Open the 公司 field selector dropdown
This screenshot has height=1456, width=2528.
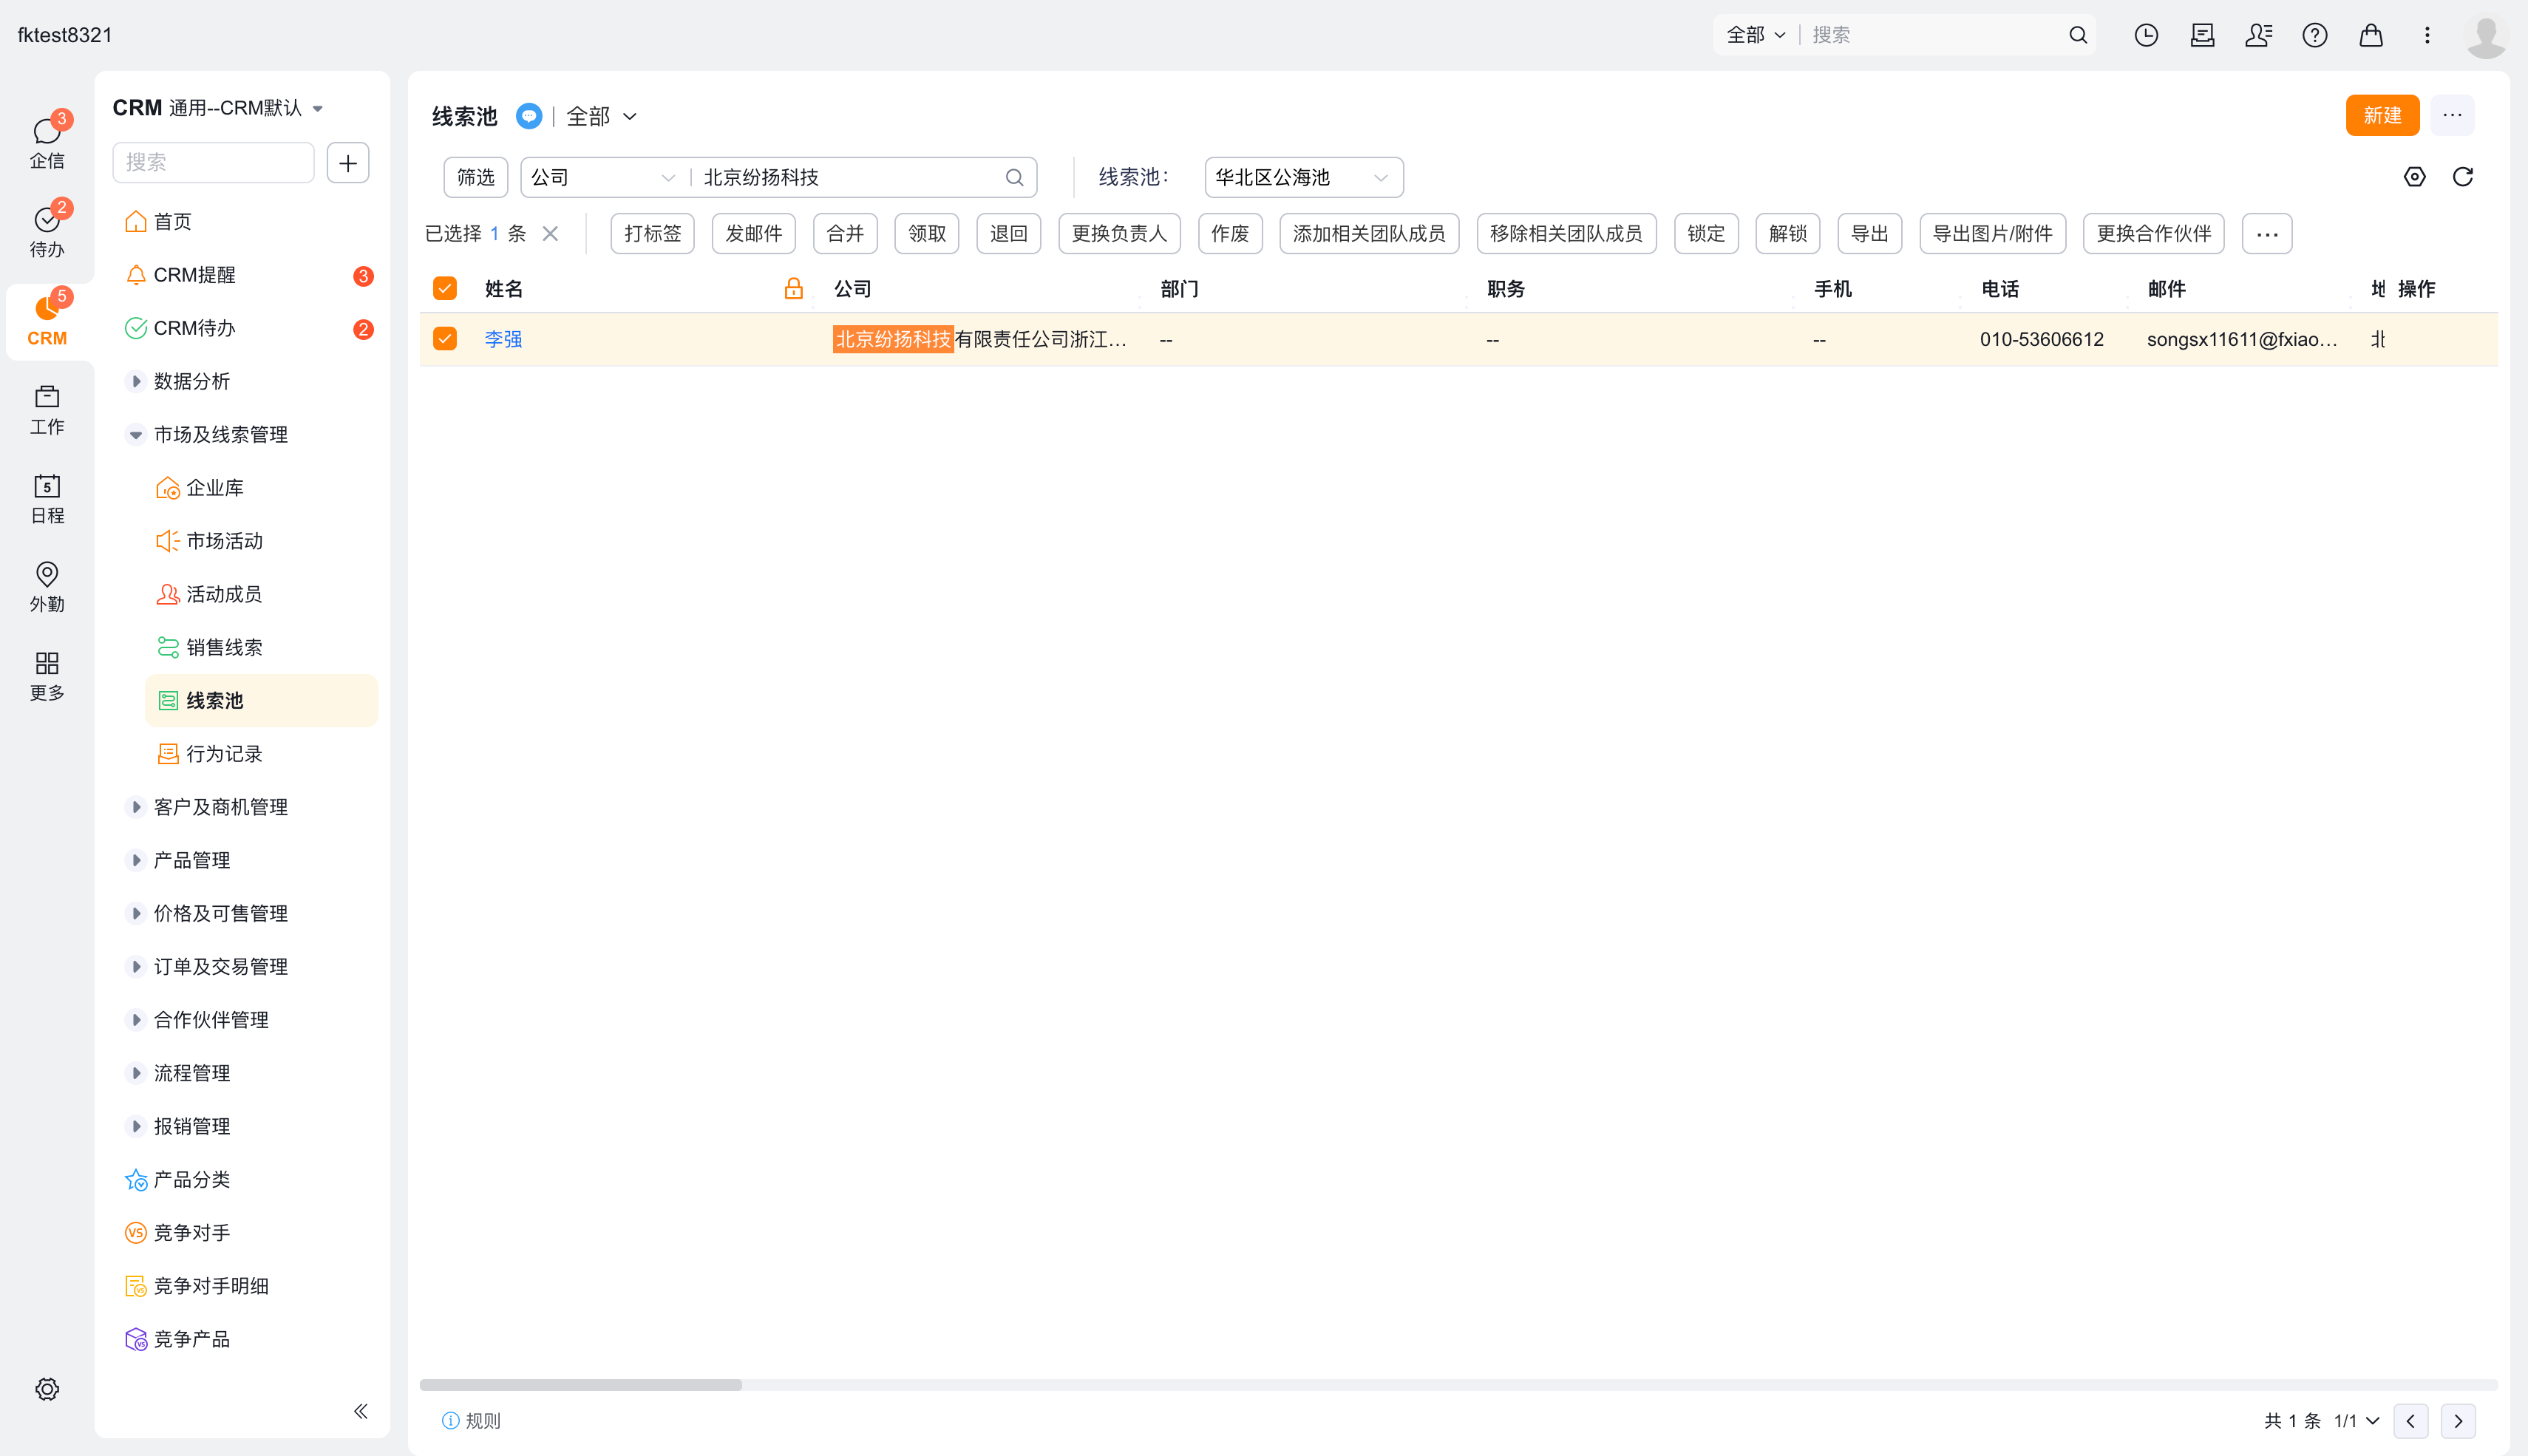tap(603, 177)
